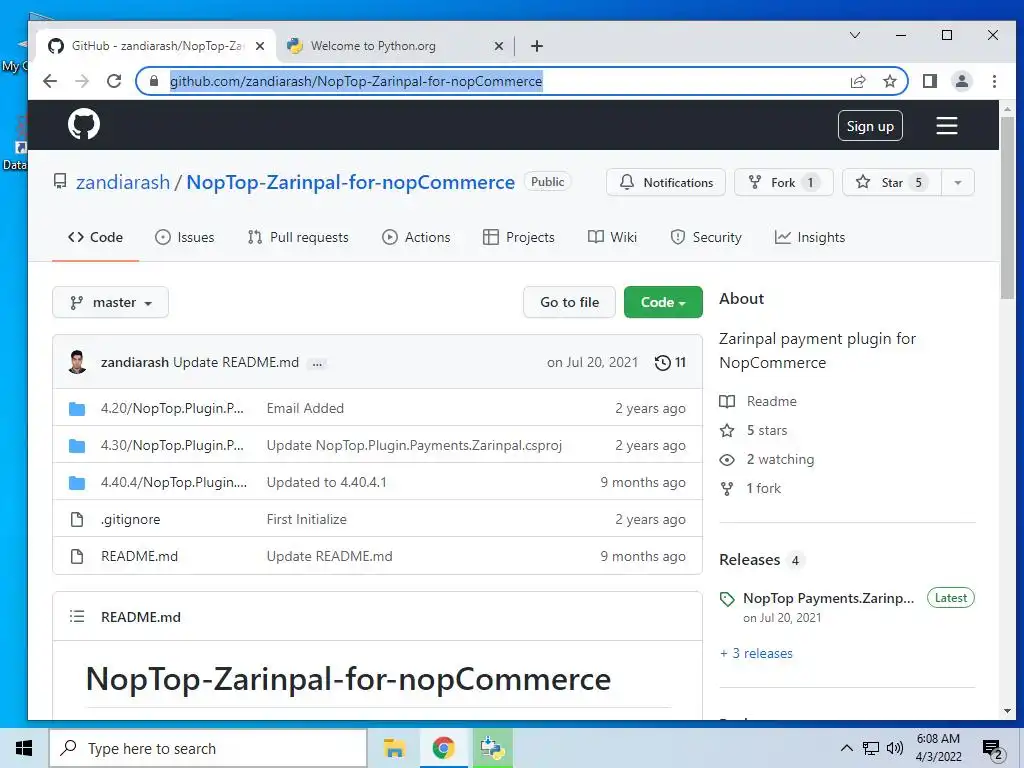Switch to the Code tab
The width and height of the screenshot is (1024, 768).
[x=95, y=237]
